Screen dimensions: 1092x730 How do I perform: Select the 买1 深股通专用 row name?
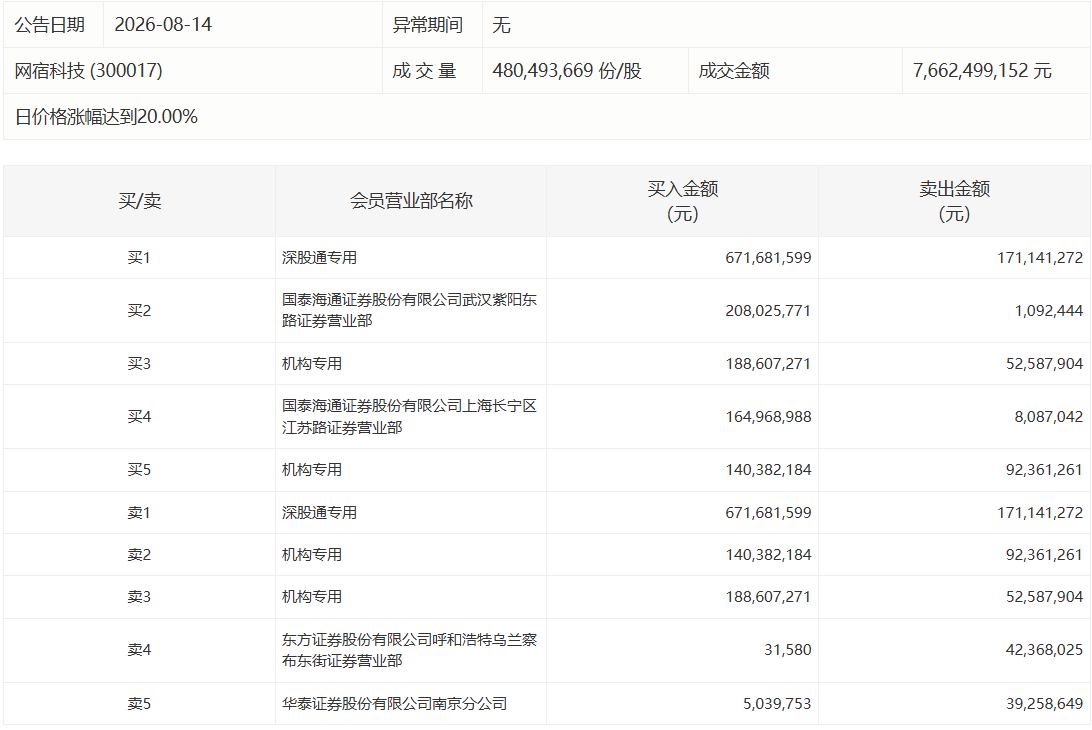tap(319, 258)
